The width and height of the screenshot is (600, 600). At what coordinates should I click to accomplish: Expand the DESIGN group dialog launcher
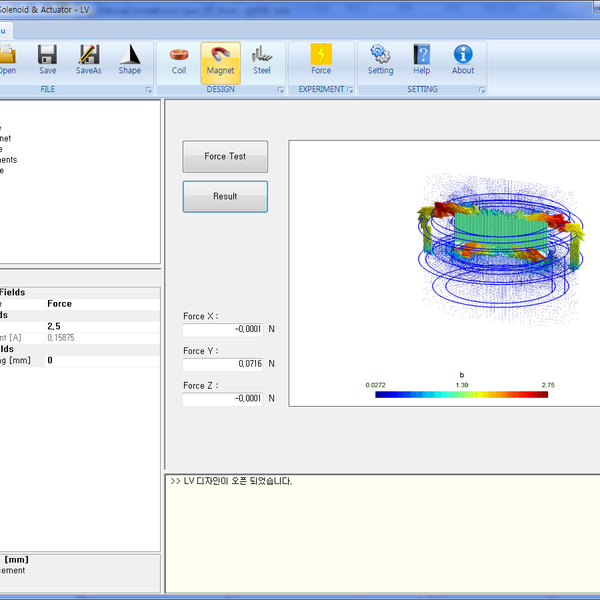(x=279, y=90)
